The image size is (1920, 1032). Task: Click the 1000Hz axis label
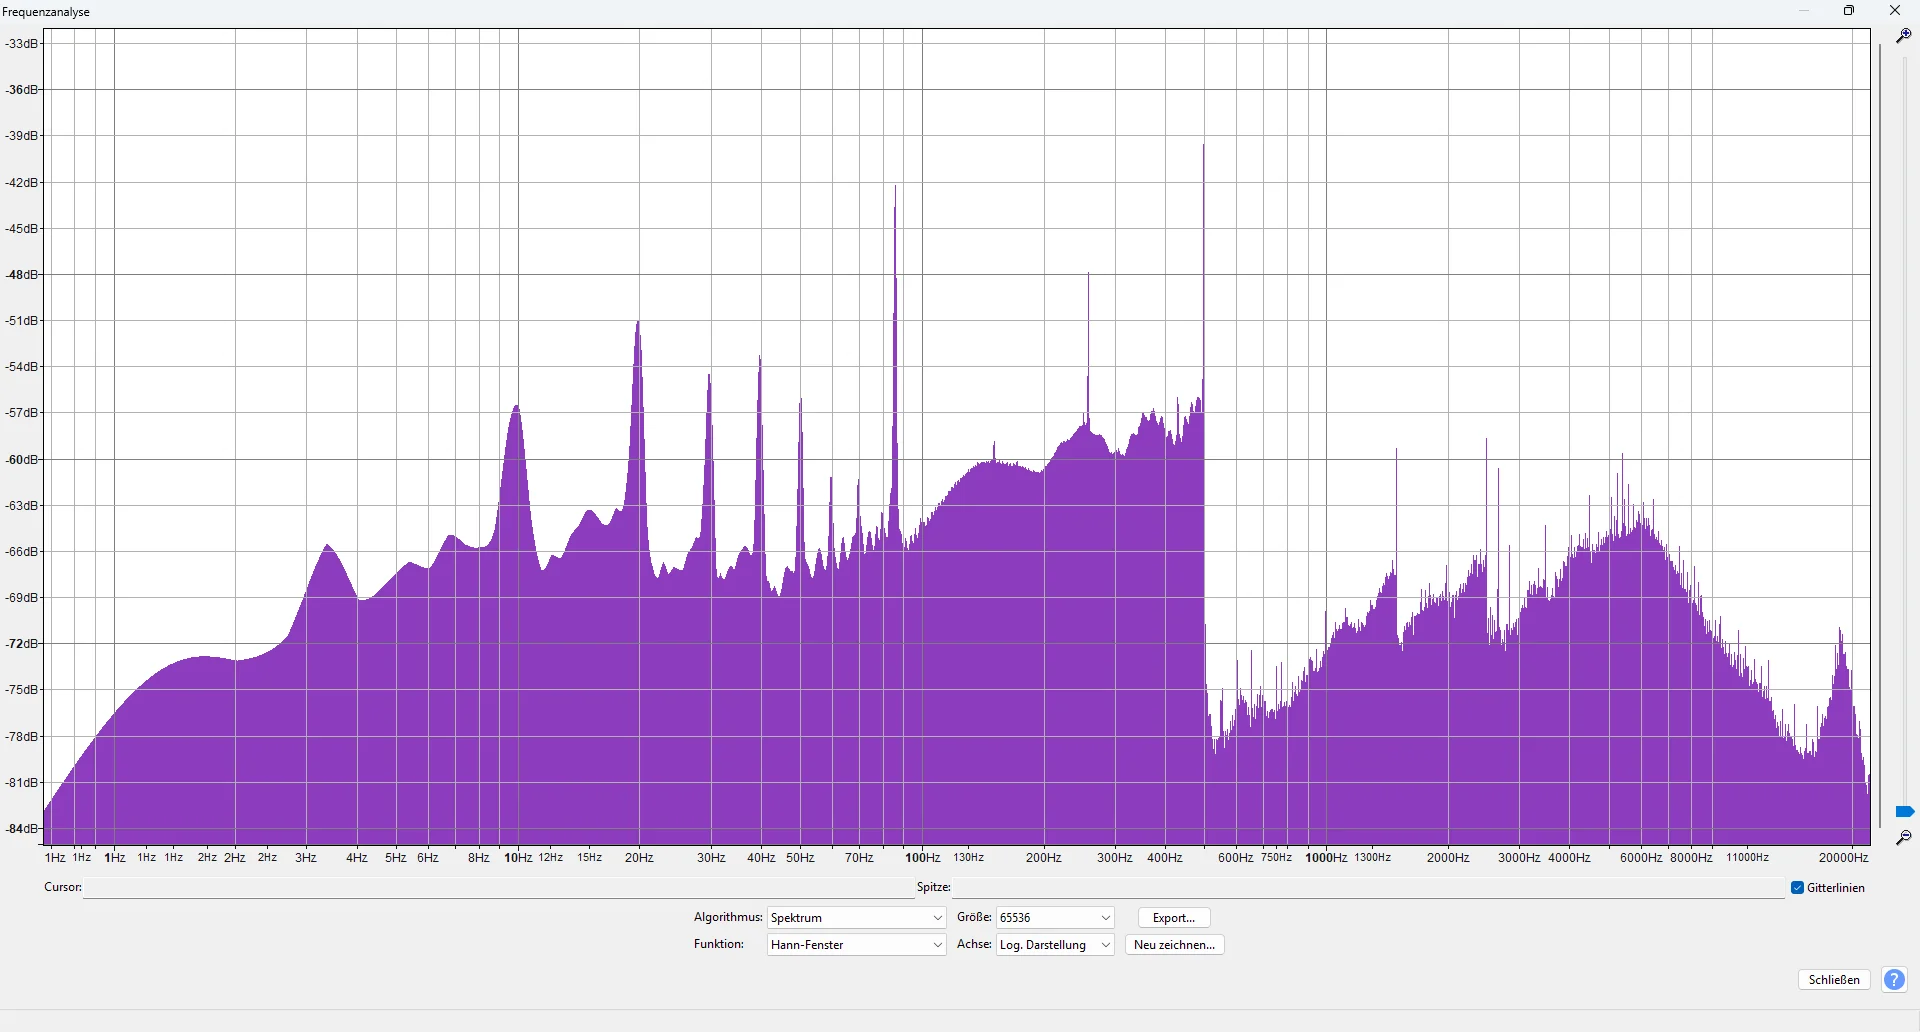[1326, 858]
